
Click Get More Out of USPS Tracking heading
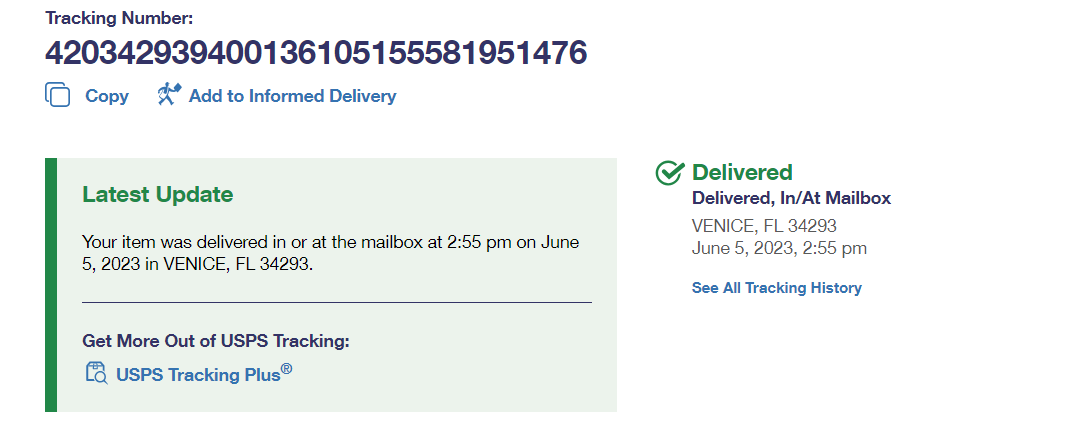(x=216, y=341)
